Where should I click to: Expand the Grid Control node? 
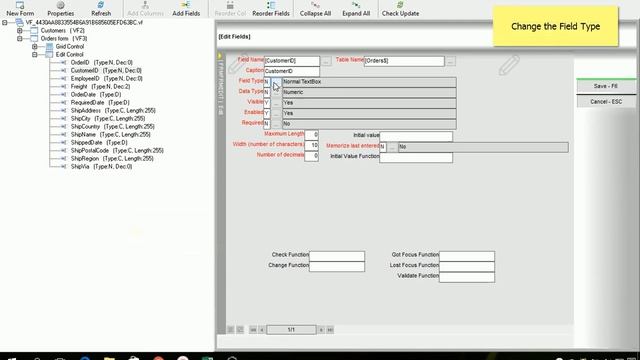(35, 47)
